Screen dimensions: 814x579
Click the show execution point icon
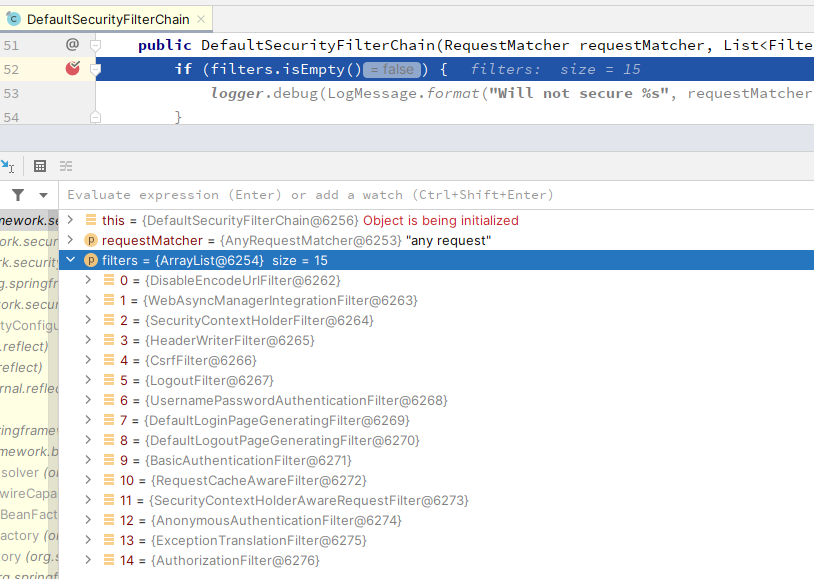(x=8, y=166)
